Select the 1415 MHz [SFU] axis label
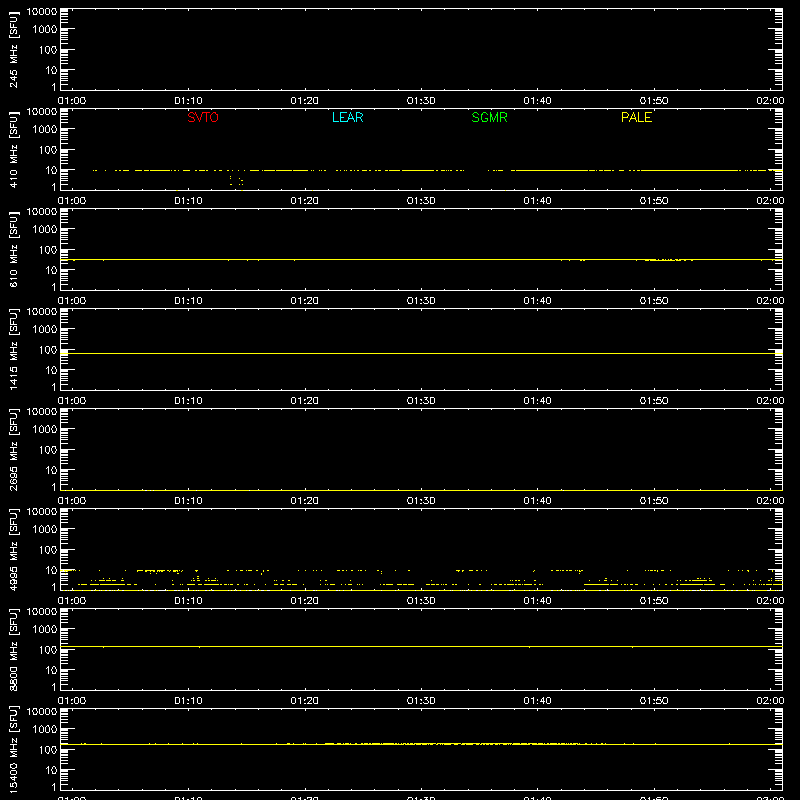Viewport: 800px width, 800px height. [x=13, y=349]
